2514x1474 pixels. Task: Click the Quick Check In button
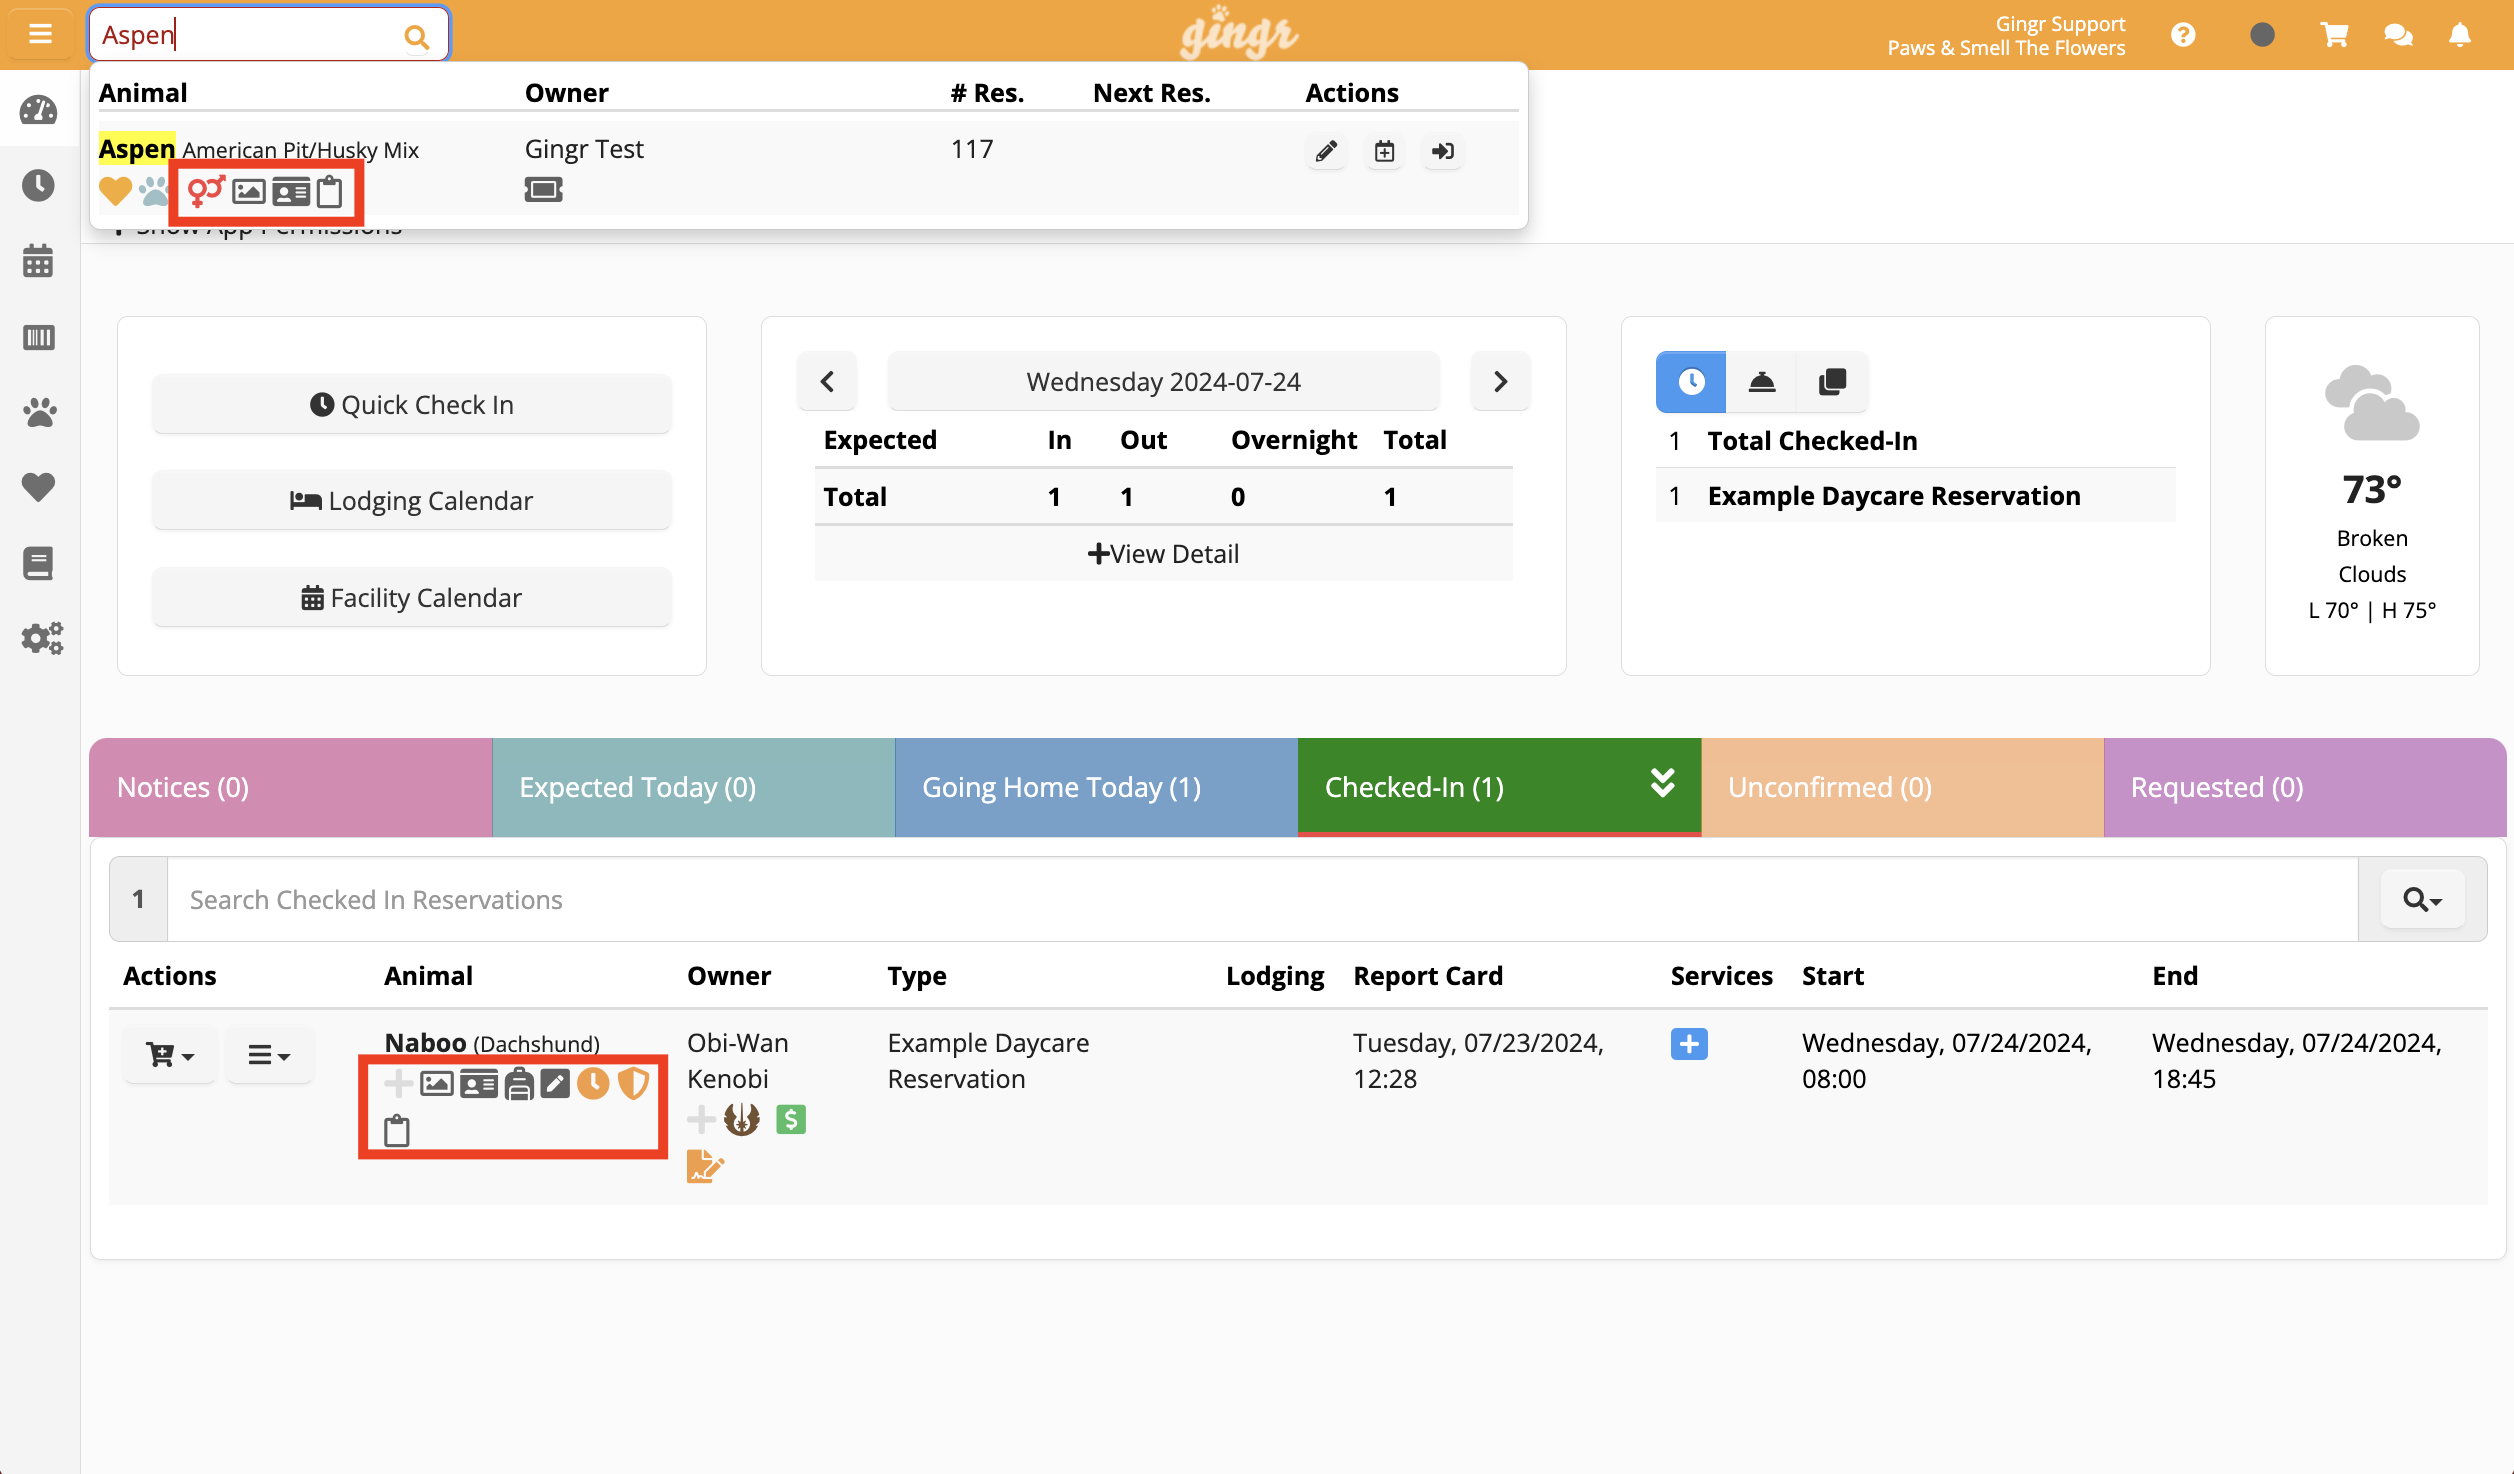click(412, 405)
